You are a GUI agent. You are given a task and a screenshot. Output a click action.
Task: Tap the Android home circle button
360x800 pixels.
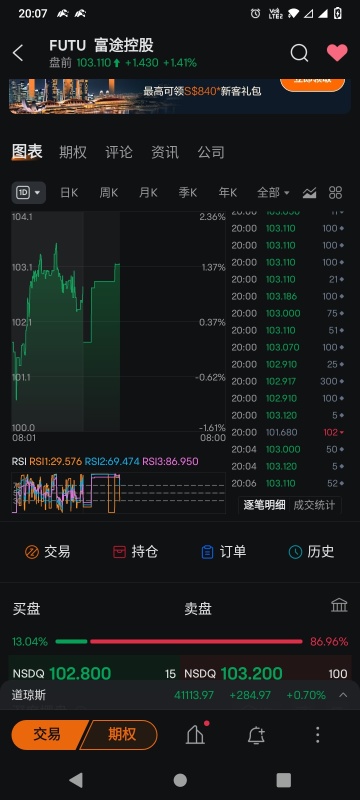(x=180, y=780)
